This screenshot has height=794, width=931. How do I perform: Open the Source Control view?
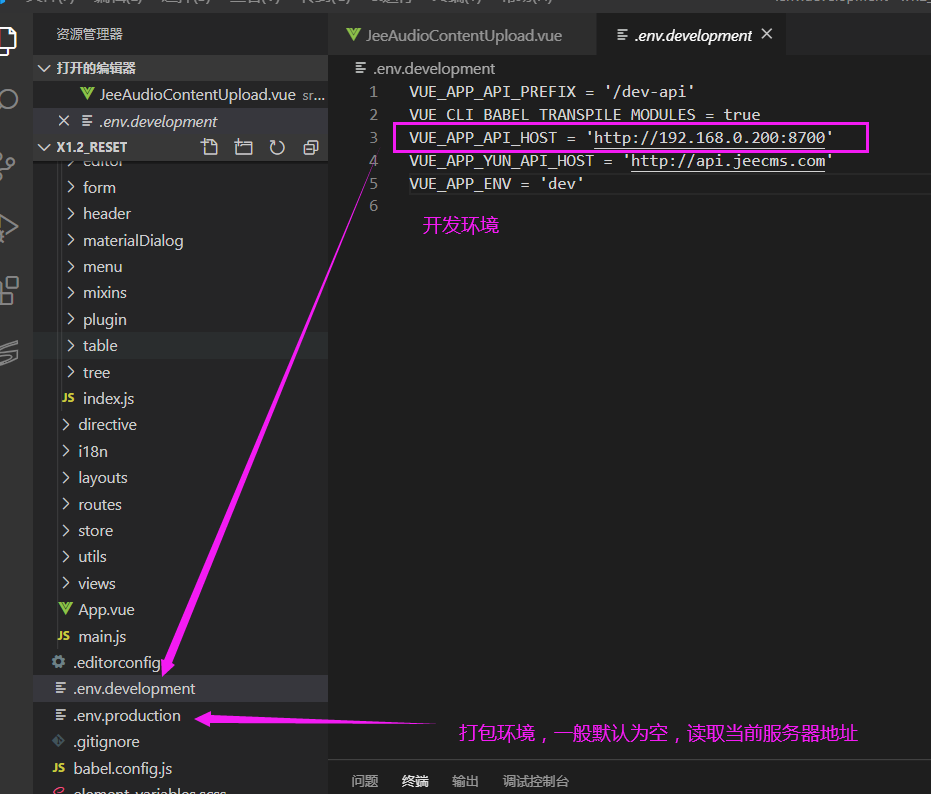click(8, 164)
